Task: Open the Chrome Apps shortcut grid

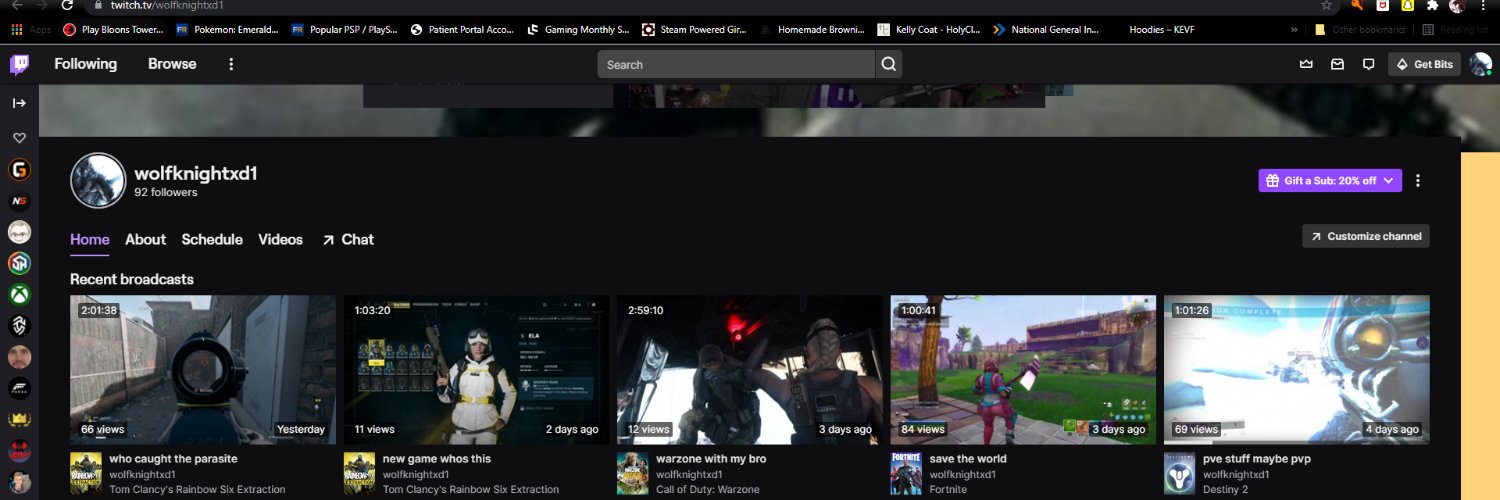Action: [30, 30]
